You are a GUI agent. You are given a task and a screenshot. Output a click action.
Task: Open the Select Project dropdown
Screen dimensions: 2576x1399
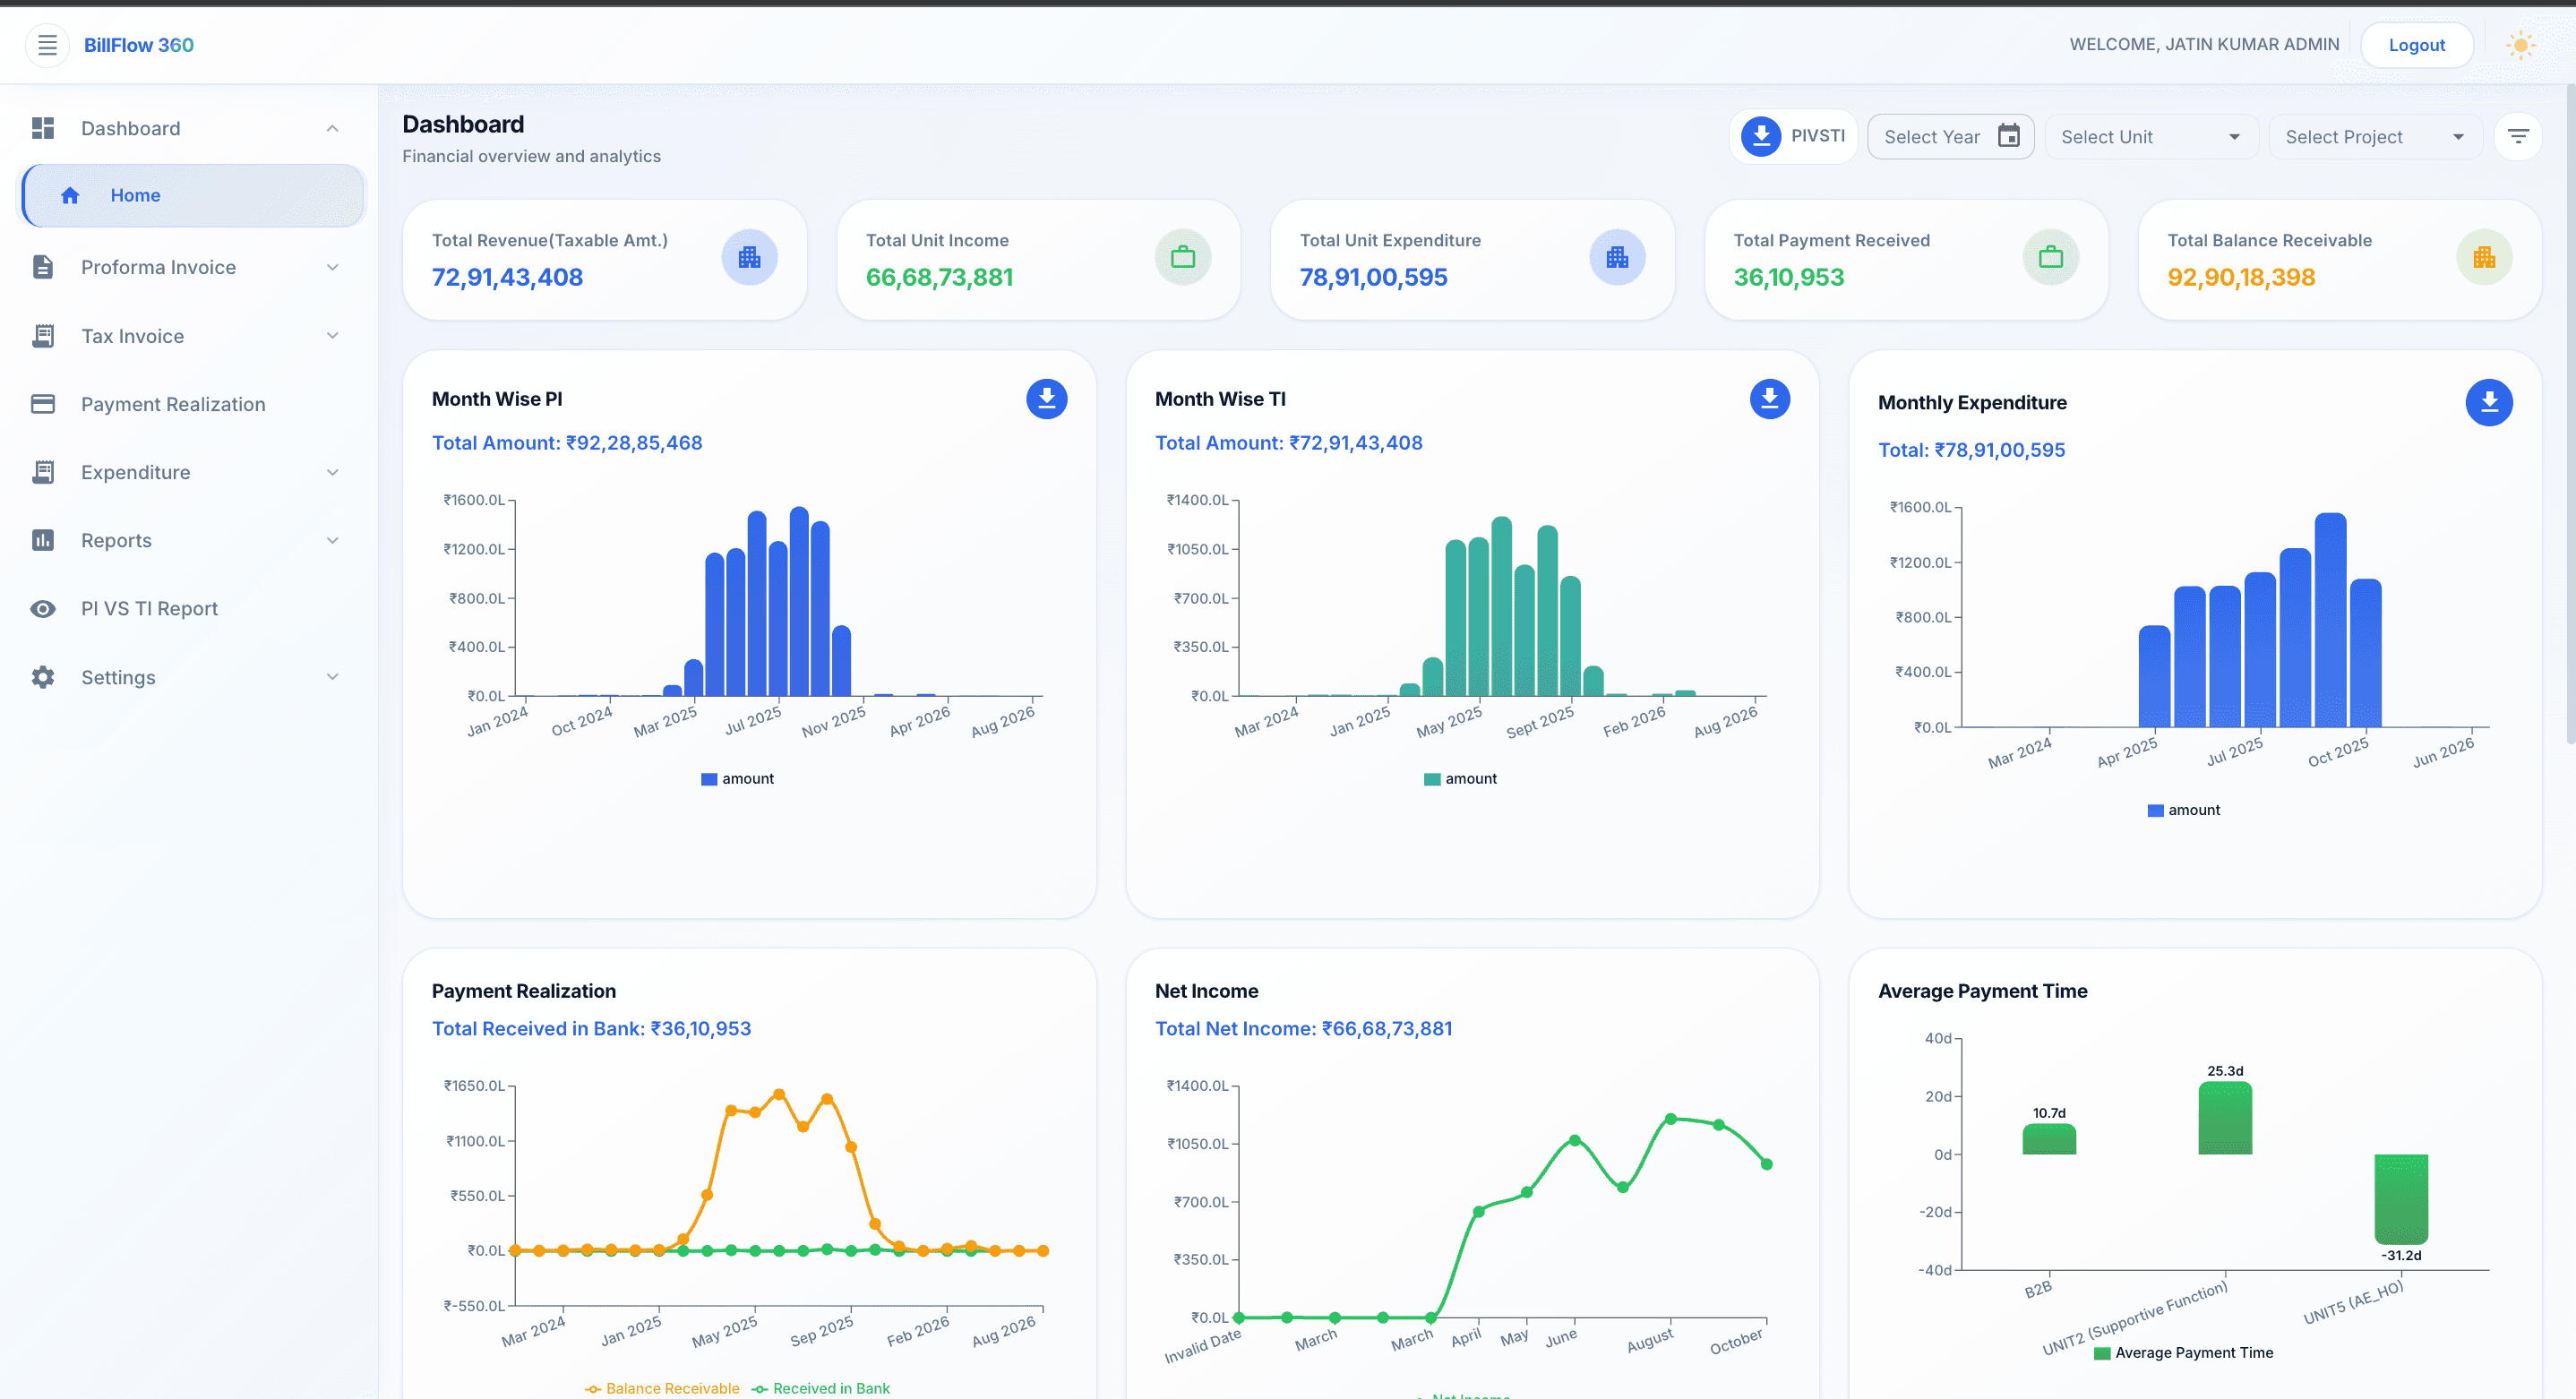pos(2375,136)
